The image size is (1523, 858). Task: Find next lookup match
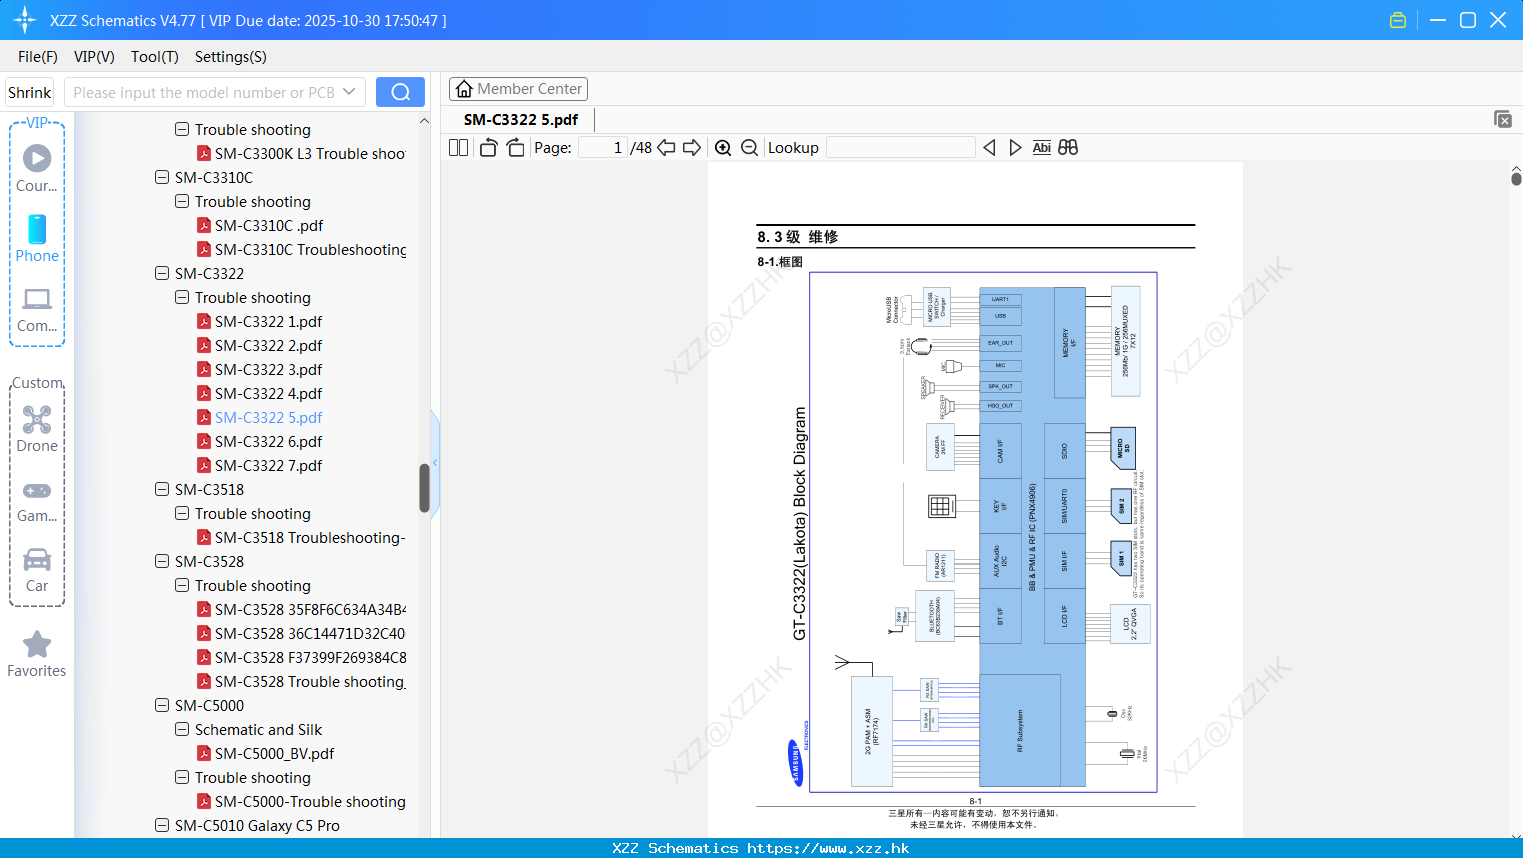1015,147
